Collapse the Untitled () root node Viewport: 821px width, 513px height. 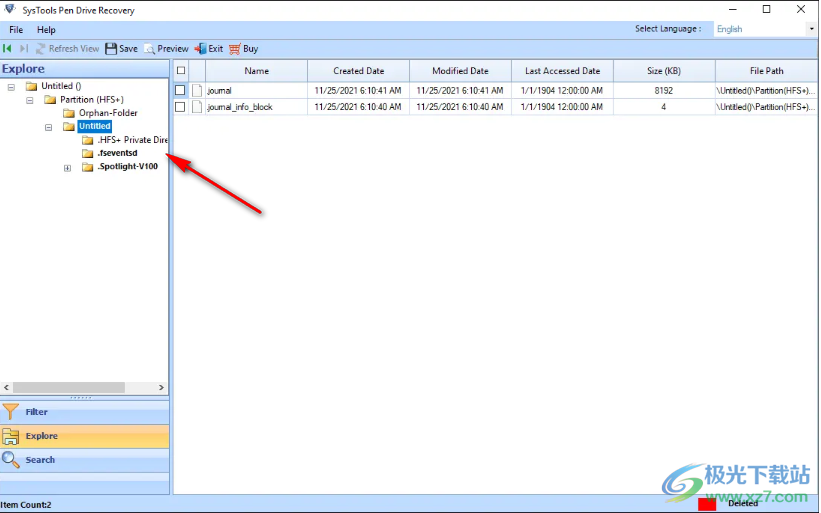[x=11, y=87]
